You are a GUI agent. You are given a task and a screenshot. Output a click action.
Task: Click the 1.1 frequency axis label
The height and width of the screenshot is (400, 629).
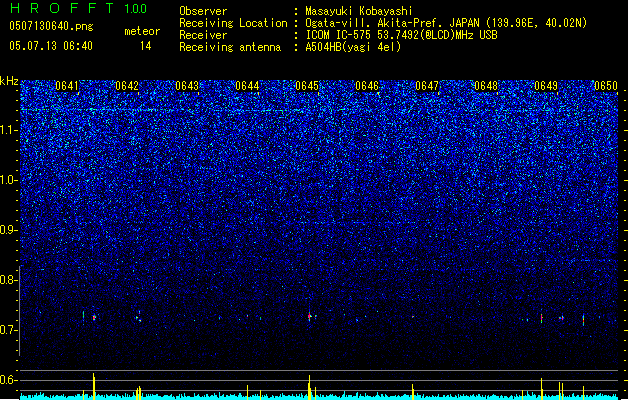pos(9,130)
